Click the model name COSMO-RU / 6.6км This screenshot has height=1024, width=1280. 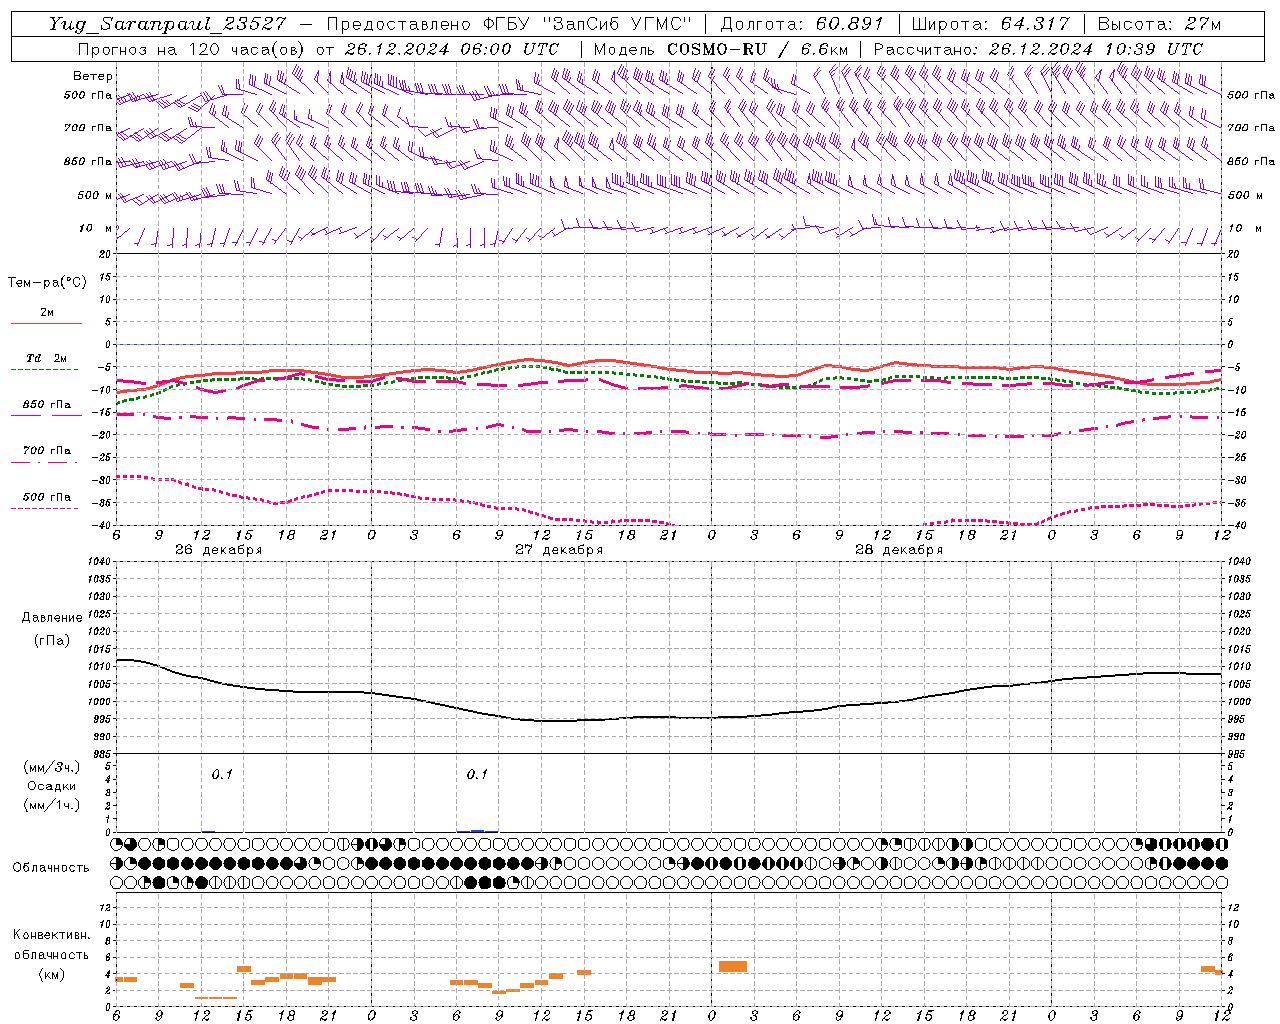[x=757, y=49]
